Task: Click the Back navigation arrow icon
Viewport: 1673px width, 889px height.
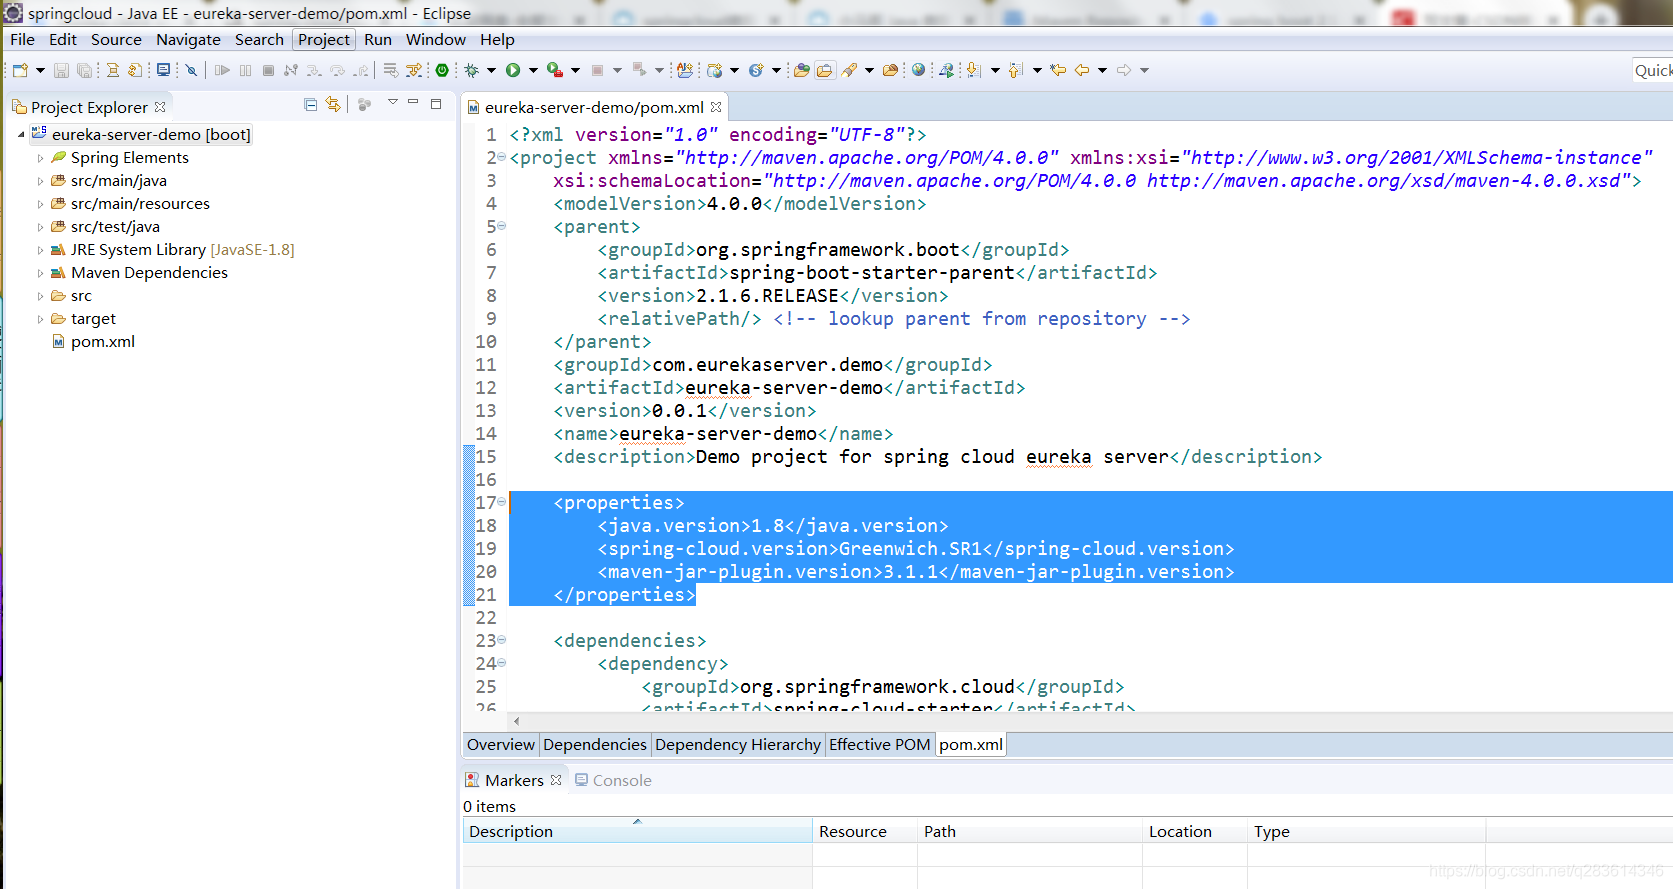Action: 1082,70
